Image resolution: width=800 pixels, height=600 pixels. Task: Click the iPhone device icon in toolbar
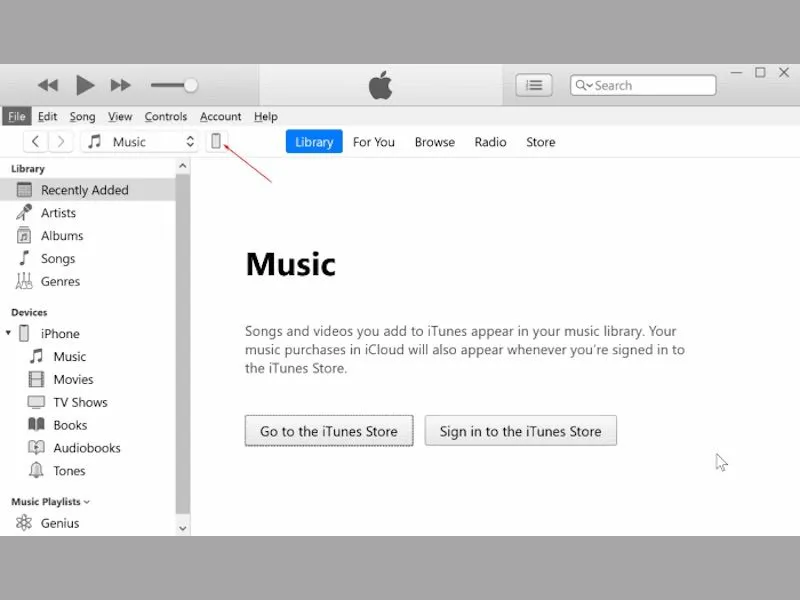tap(216, 141)
